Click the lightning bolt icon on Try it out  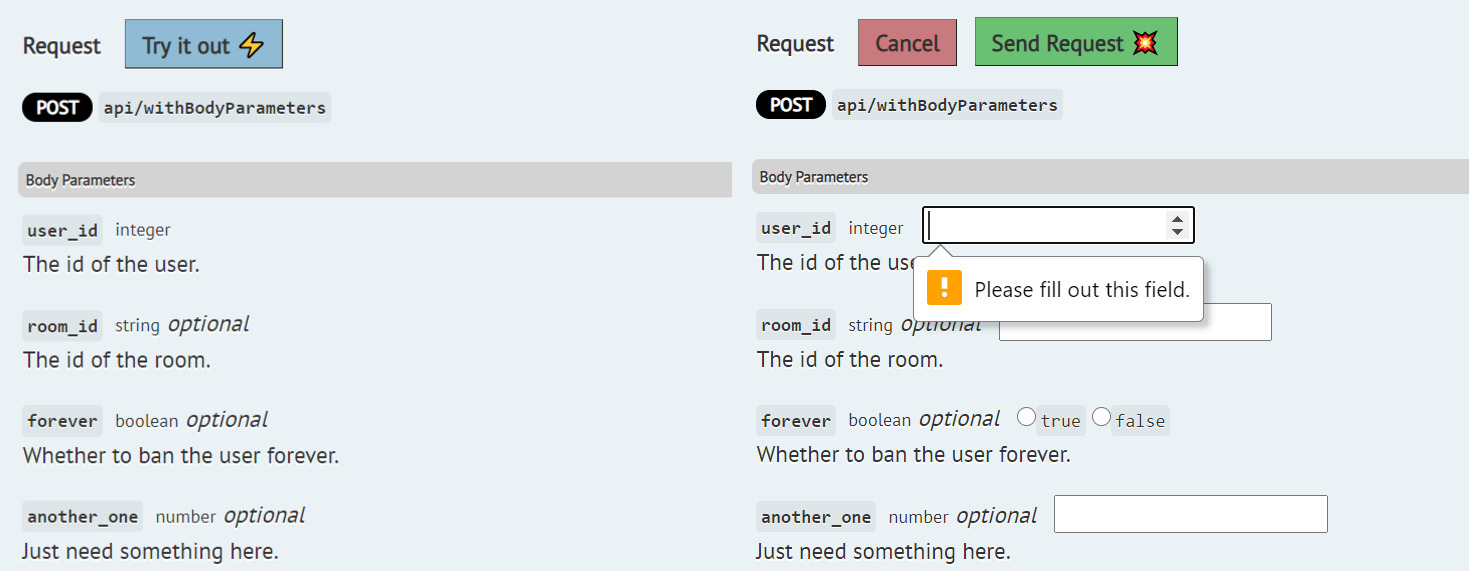pos(251,45)
